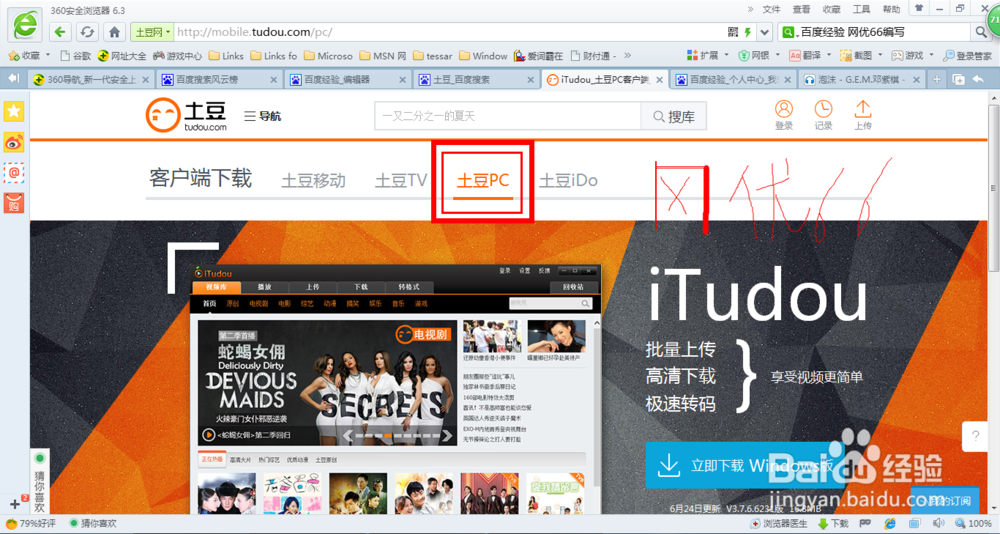
Task: Open 浏览器医生 in the status bar
Action: (x=779, y=524)
